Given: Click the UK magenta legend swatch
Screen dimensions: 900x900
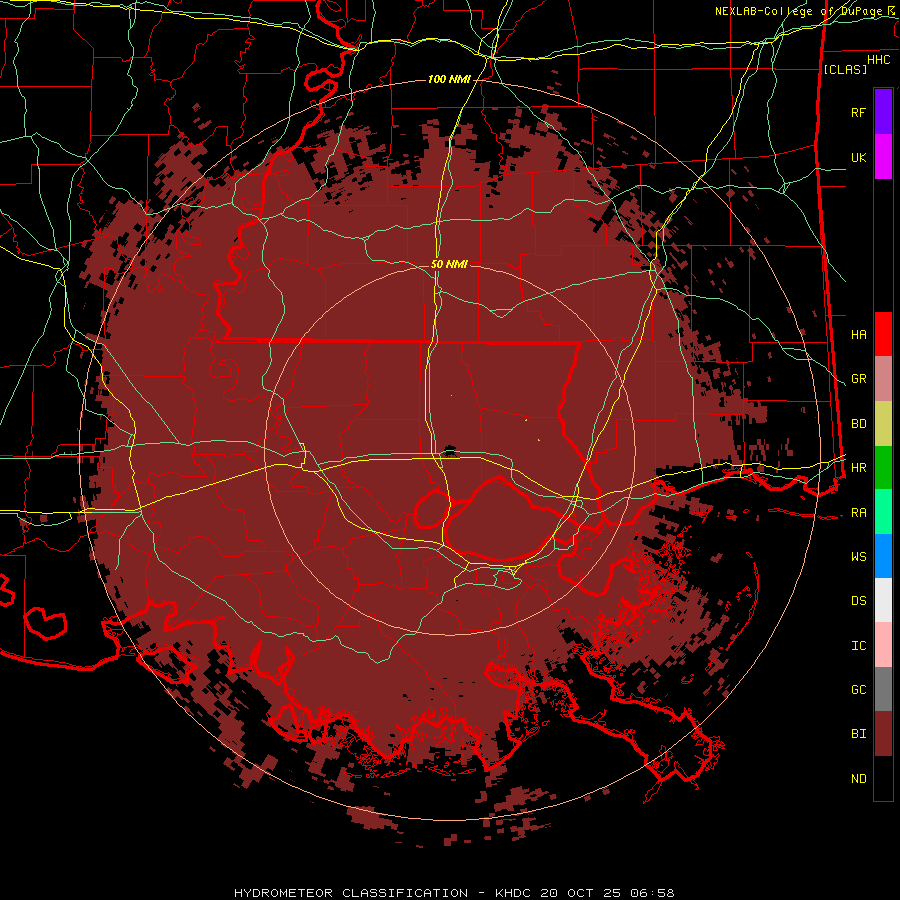Looking at the screenshot, I should coord(883,157).
